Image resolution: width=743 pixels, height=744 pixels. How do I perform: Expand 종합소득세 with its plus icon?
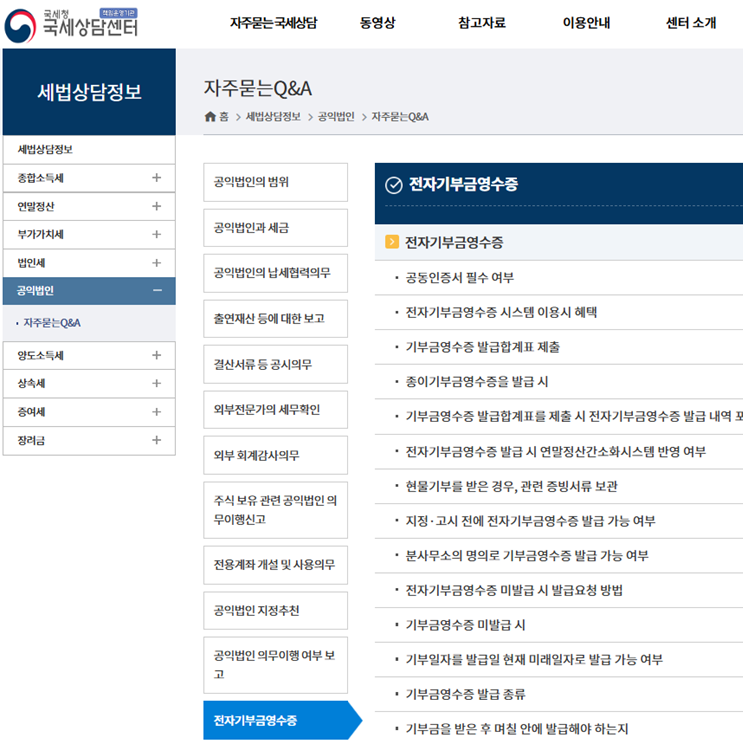coord(156,178)
